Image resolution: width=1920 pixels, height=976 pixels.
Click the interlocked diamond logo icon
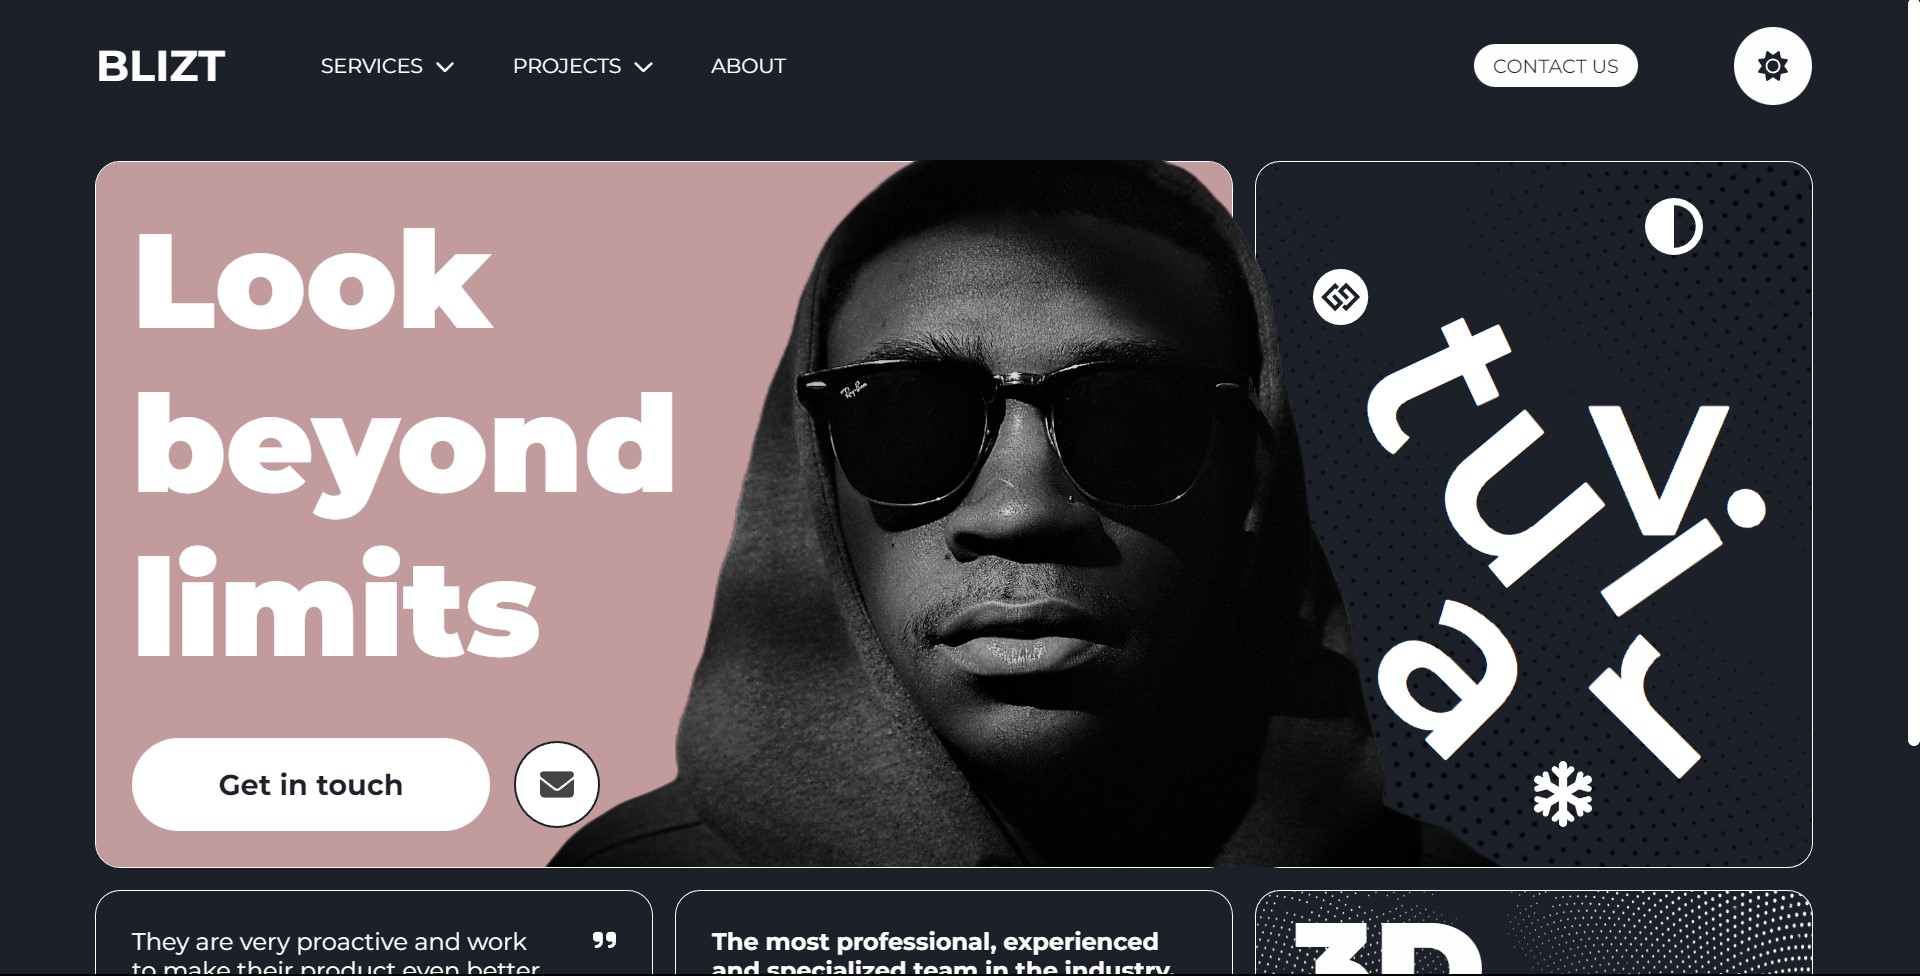(x=1340, y=297)
